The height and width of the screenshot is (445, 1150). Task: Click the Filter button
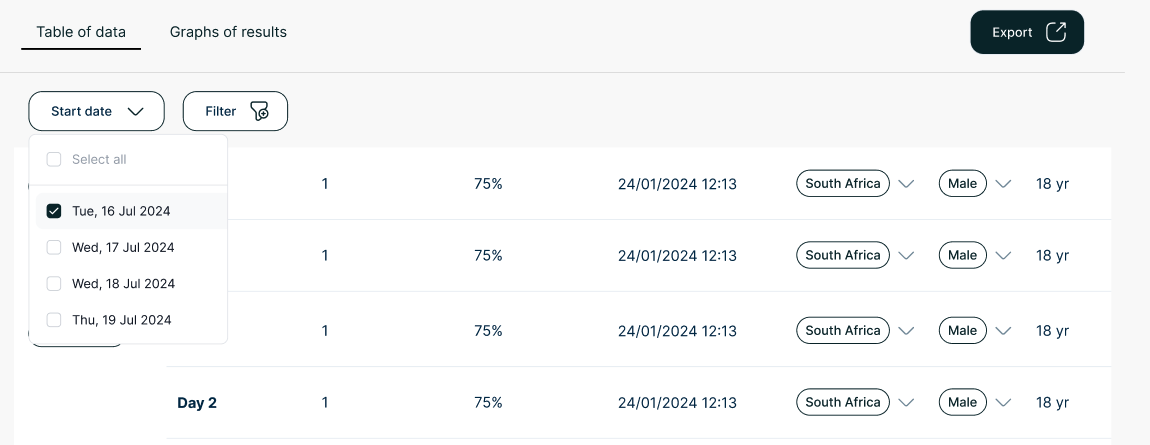point(235,111)
